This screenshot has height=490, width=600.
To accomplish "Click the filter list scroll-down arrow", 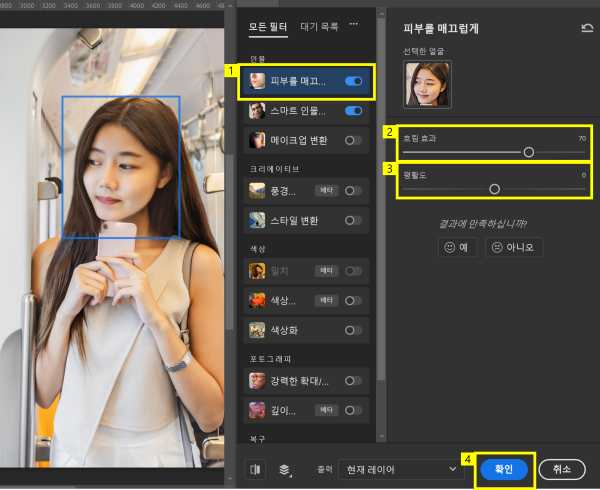I will [x=382, y=436].
